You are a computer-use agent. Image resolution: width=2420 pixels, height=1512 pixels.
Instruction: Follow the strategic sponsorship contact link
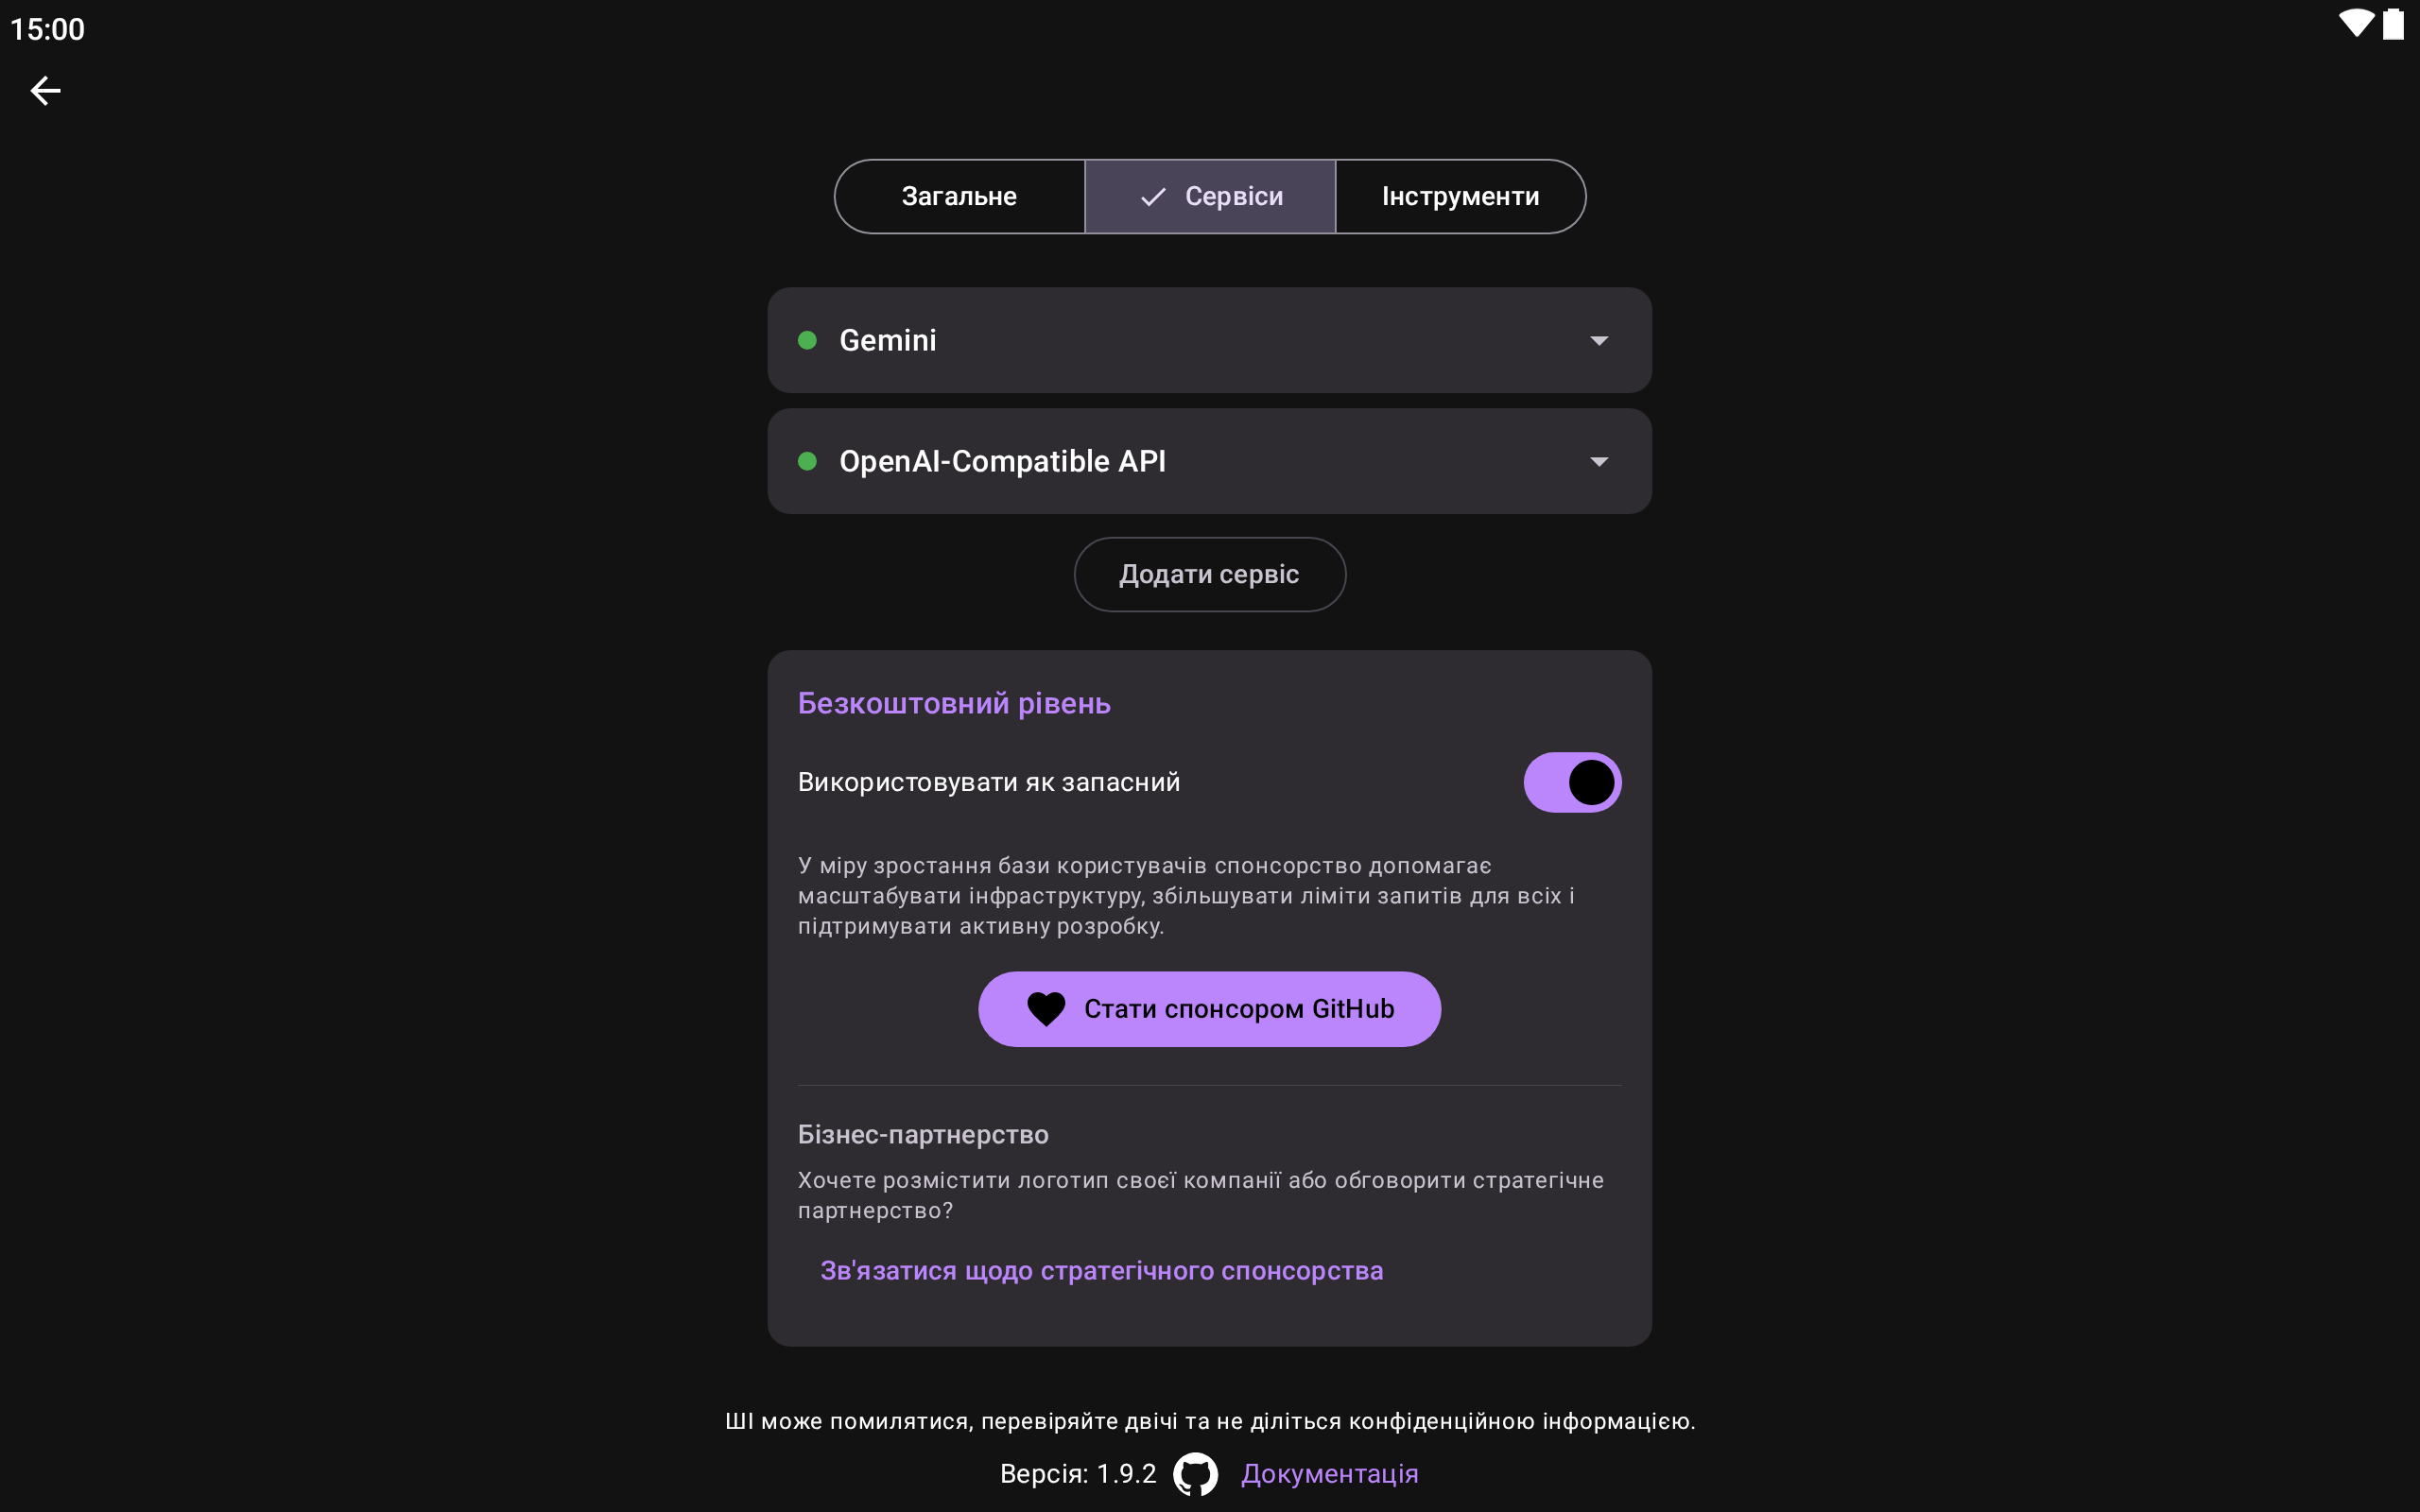click(x=1101, y=1271)
